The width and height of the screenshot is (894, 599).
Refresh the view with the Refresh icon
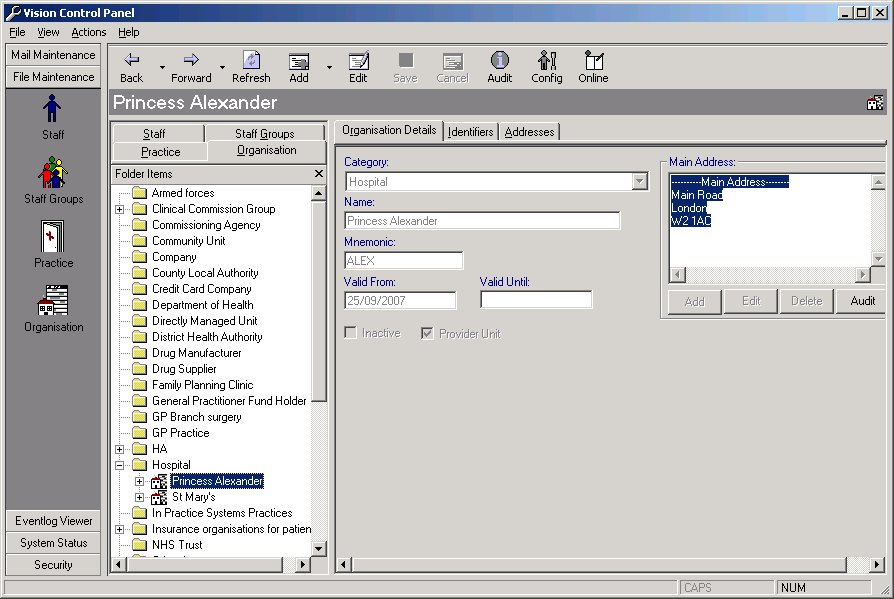click(251, 60)
